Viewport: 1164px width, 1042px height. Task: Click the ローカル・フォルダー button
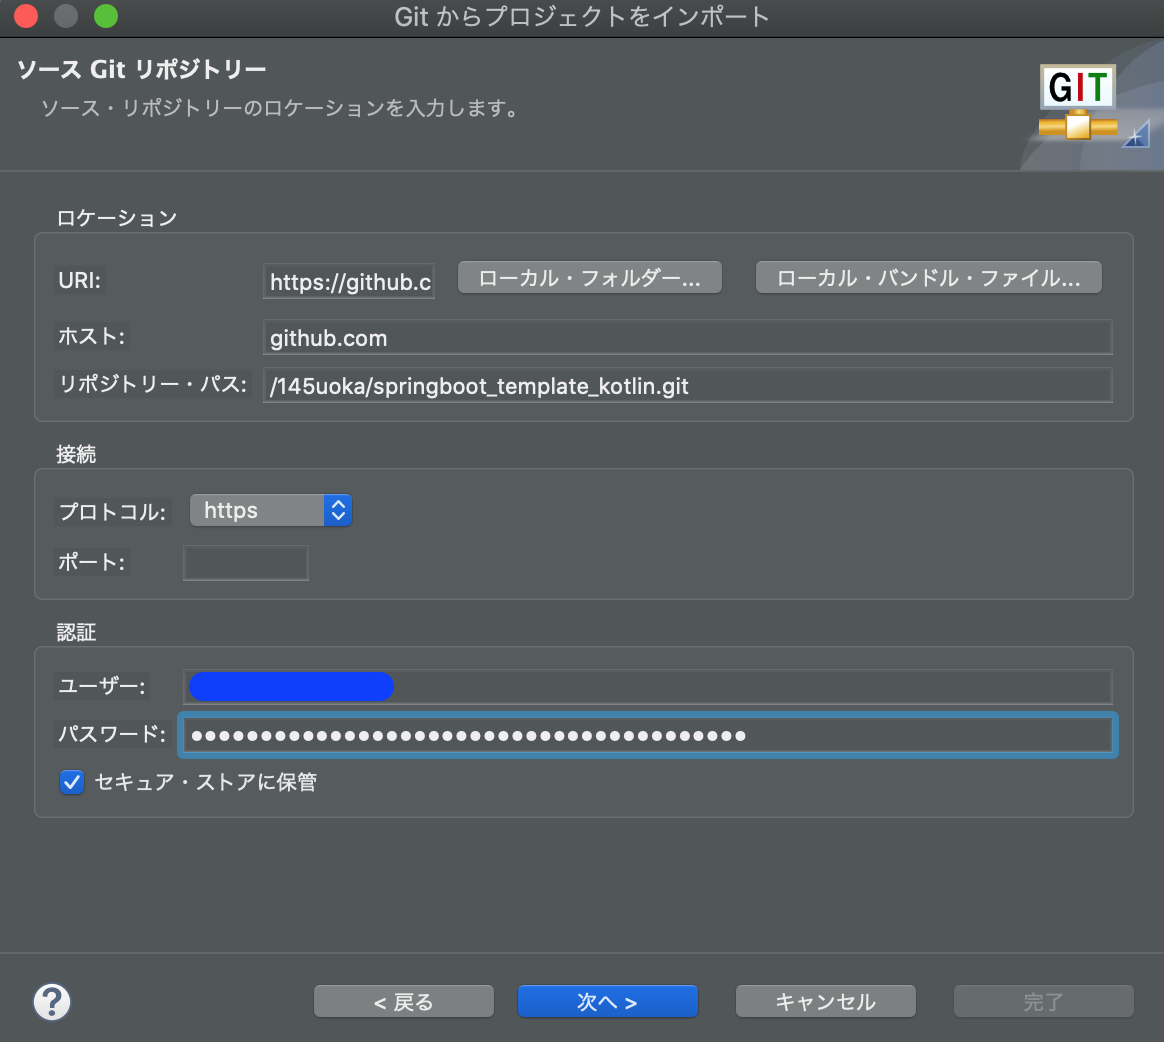589,277
